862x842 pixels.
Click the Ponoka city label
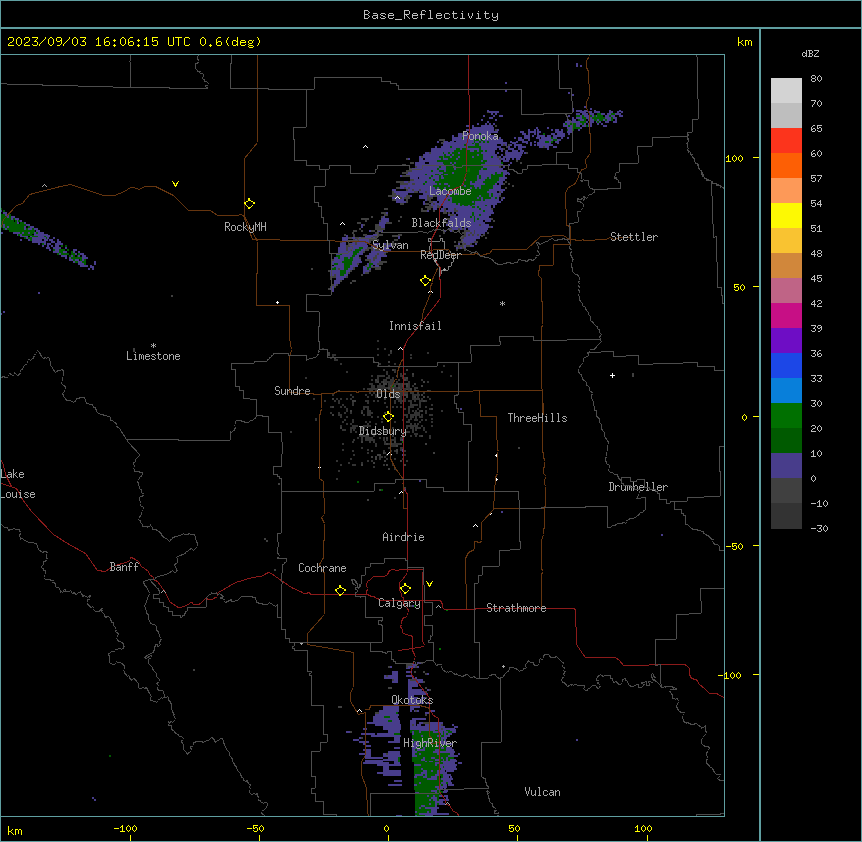click(480, 136)
